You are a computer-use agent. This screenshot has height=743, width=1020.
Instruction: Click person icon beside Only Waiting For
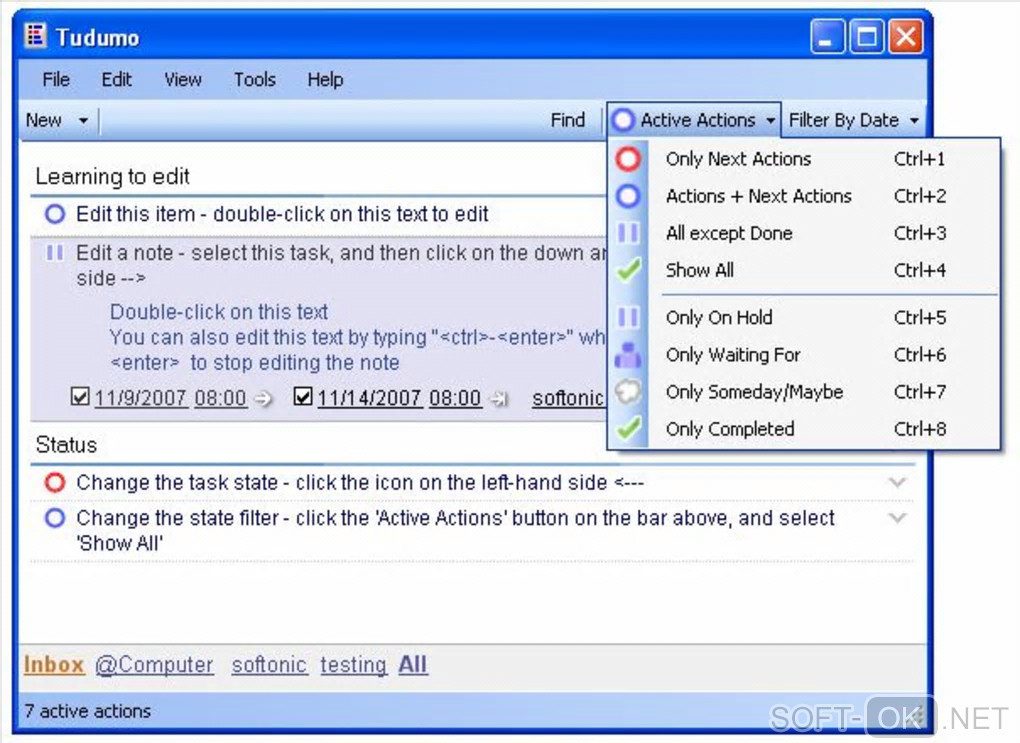coord(628,355)
